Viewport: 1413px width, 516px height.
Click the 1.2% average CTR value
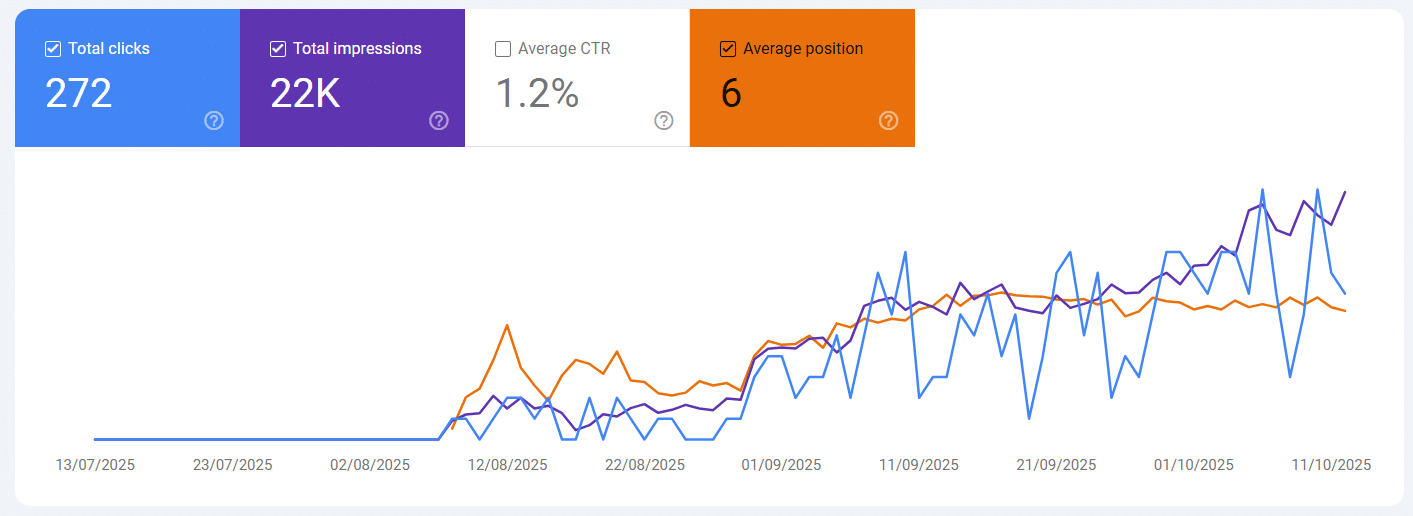[x=538, y=93]
